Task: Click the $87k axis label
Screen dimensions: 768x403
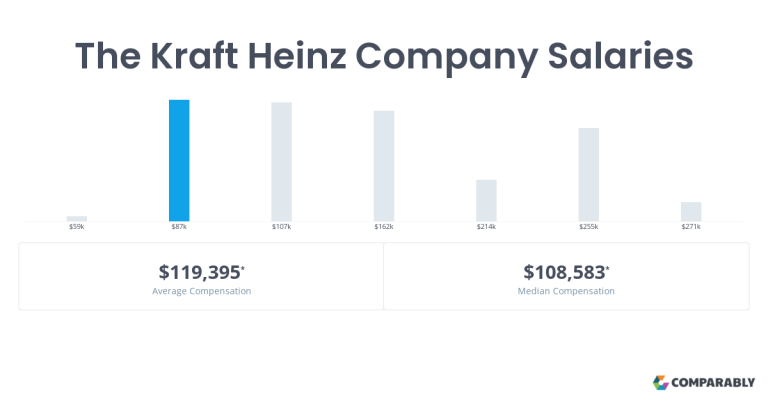Action: 179,227
